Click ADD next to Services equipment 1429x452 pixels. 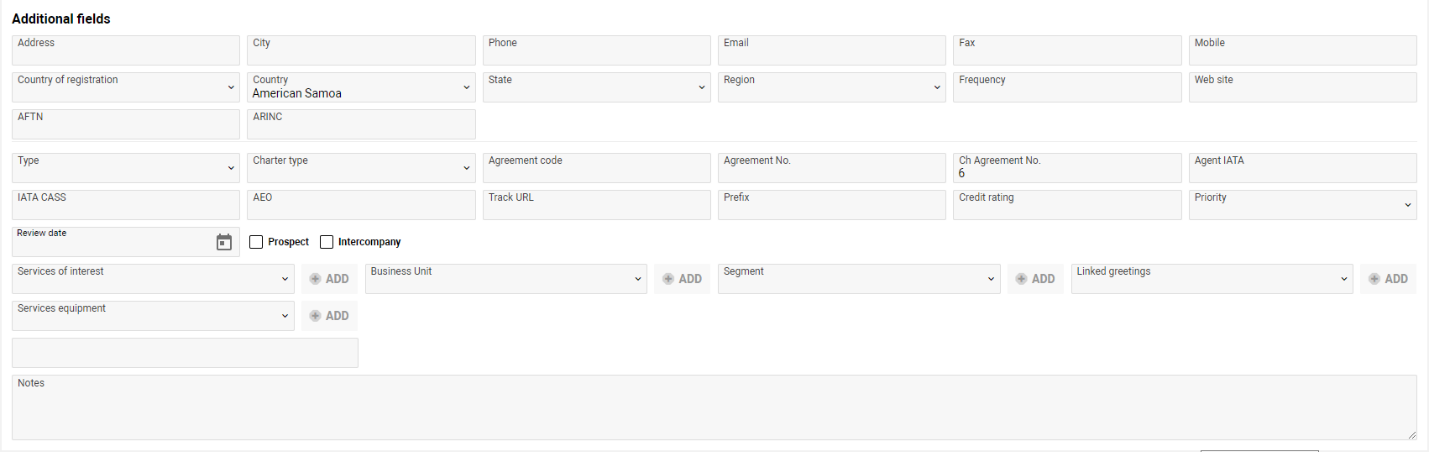330,316
